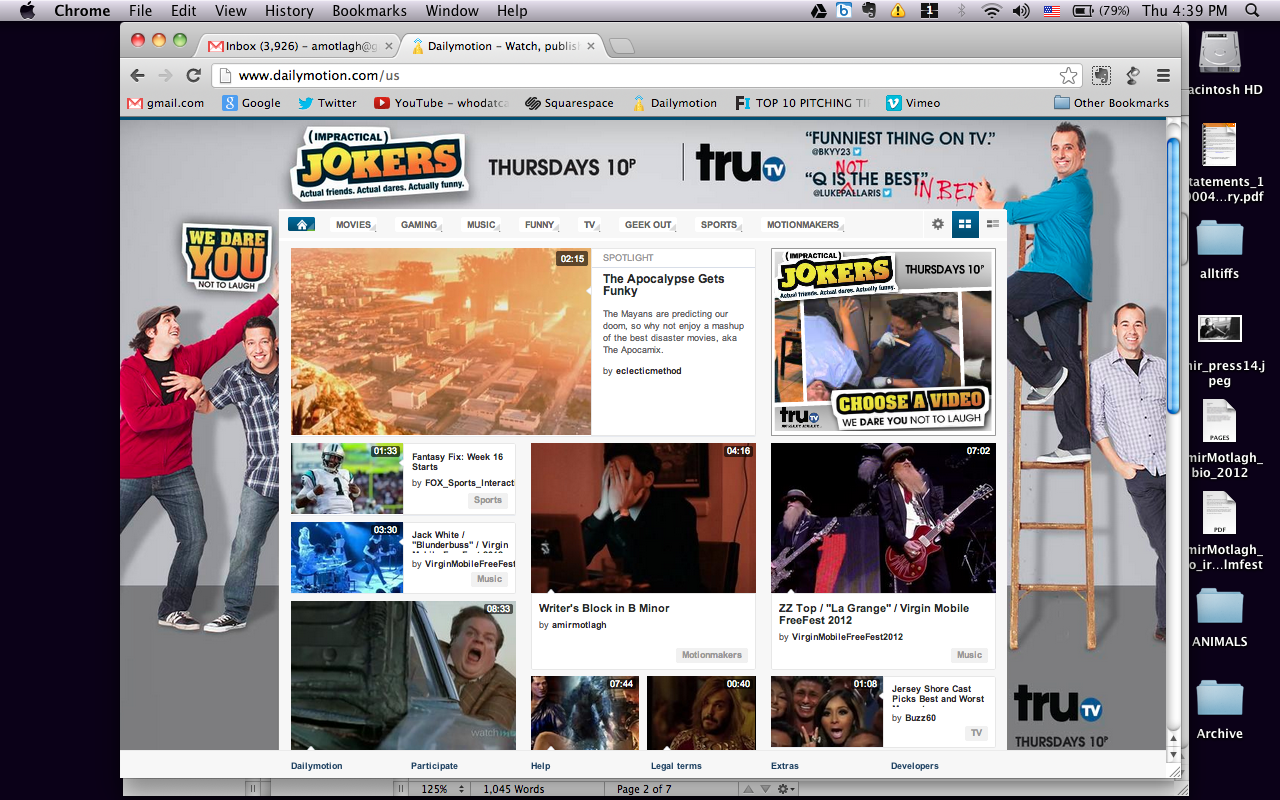Play the Fantasy Fix Week 16 thumbnail
1280x800 pixels.
(346, 479)
